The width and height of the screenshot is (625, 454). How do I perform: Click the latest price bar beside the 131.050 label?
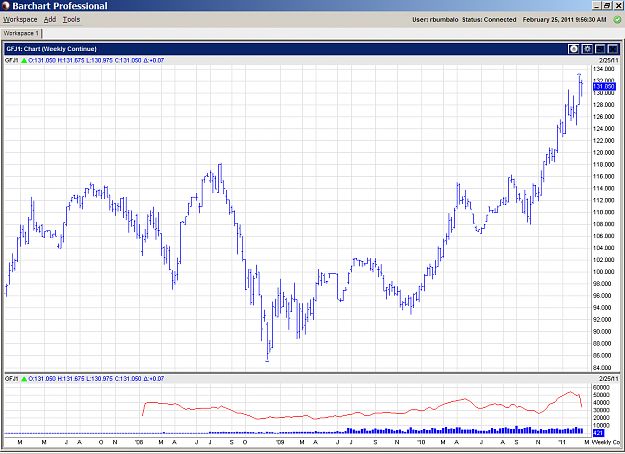coord(582,88)
